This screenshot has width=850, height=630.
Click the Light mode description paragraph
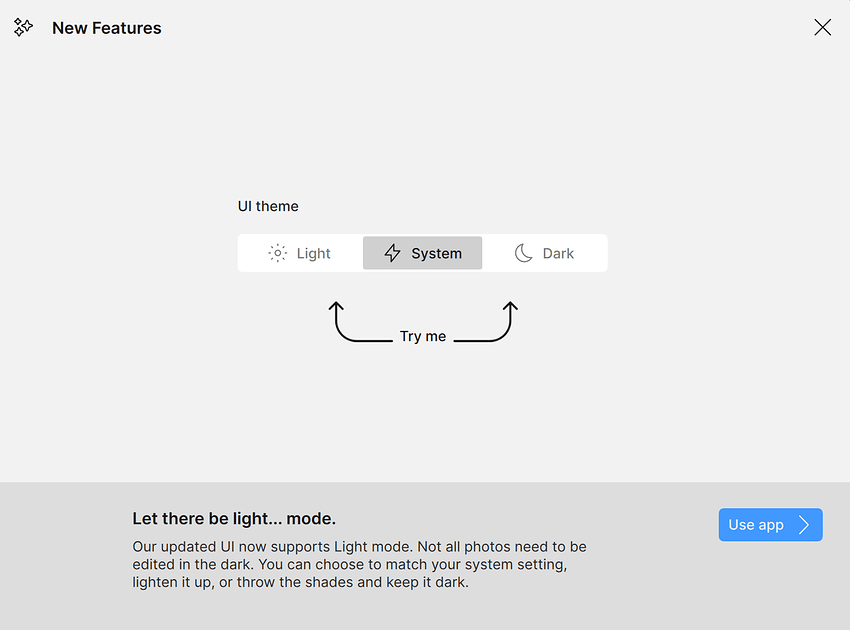click(358, 564)
